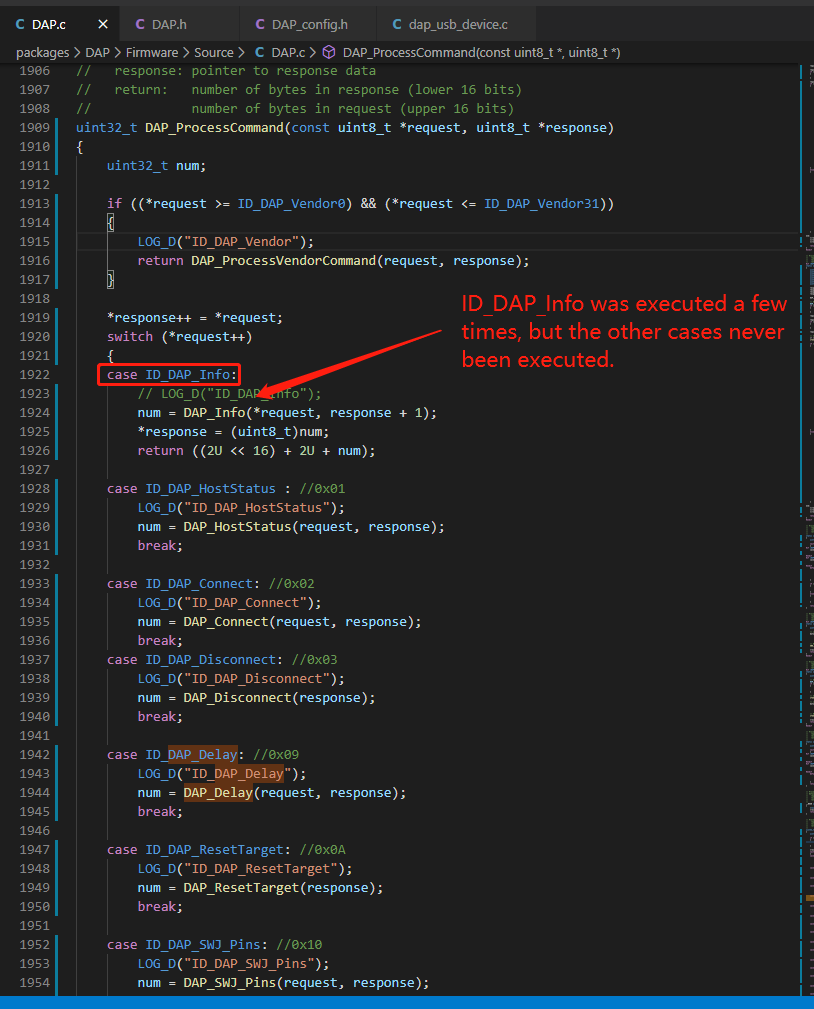This screenshot has width=814, height=1009.
Task: Open the DAP.c breadcrumb file entry
Action: (x=288, y=53)
